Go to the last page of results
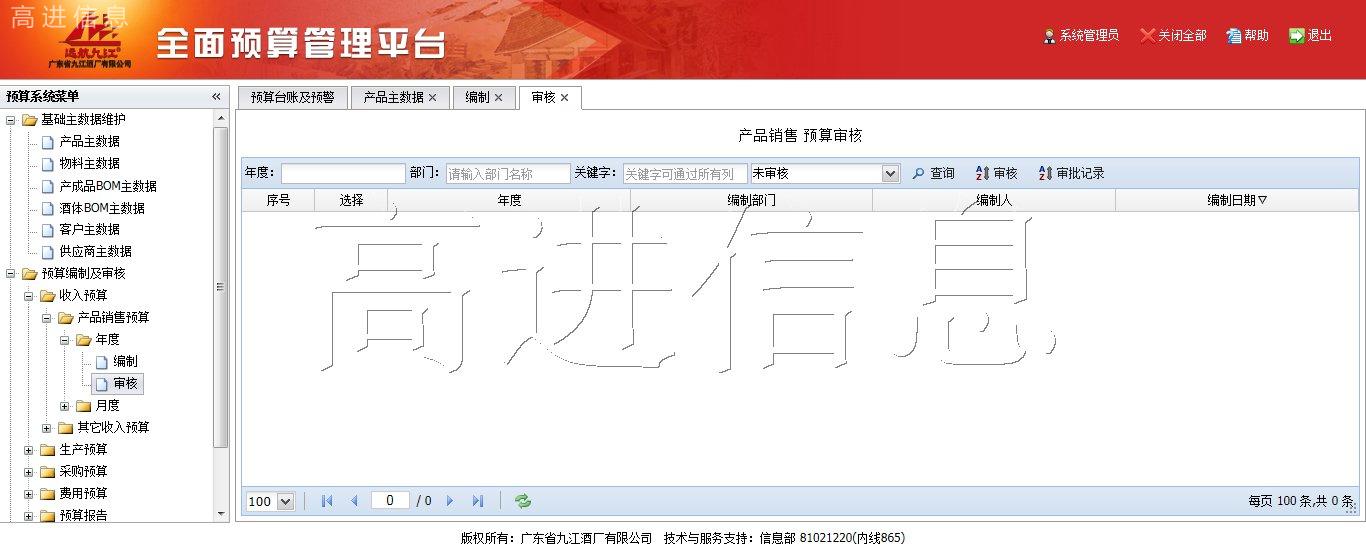The height and width of the screenshot is (553, 1366). tap(478, 501)
